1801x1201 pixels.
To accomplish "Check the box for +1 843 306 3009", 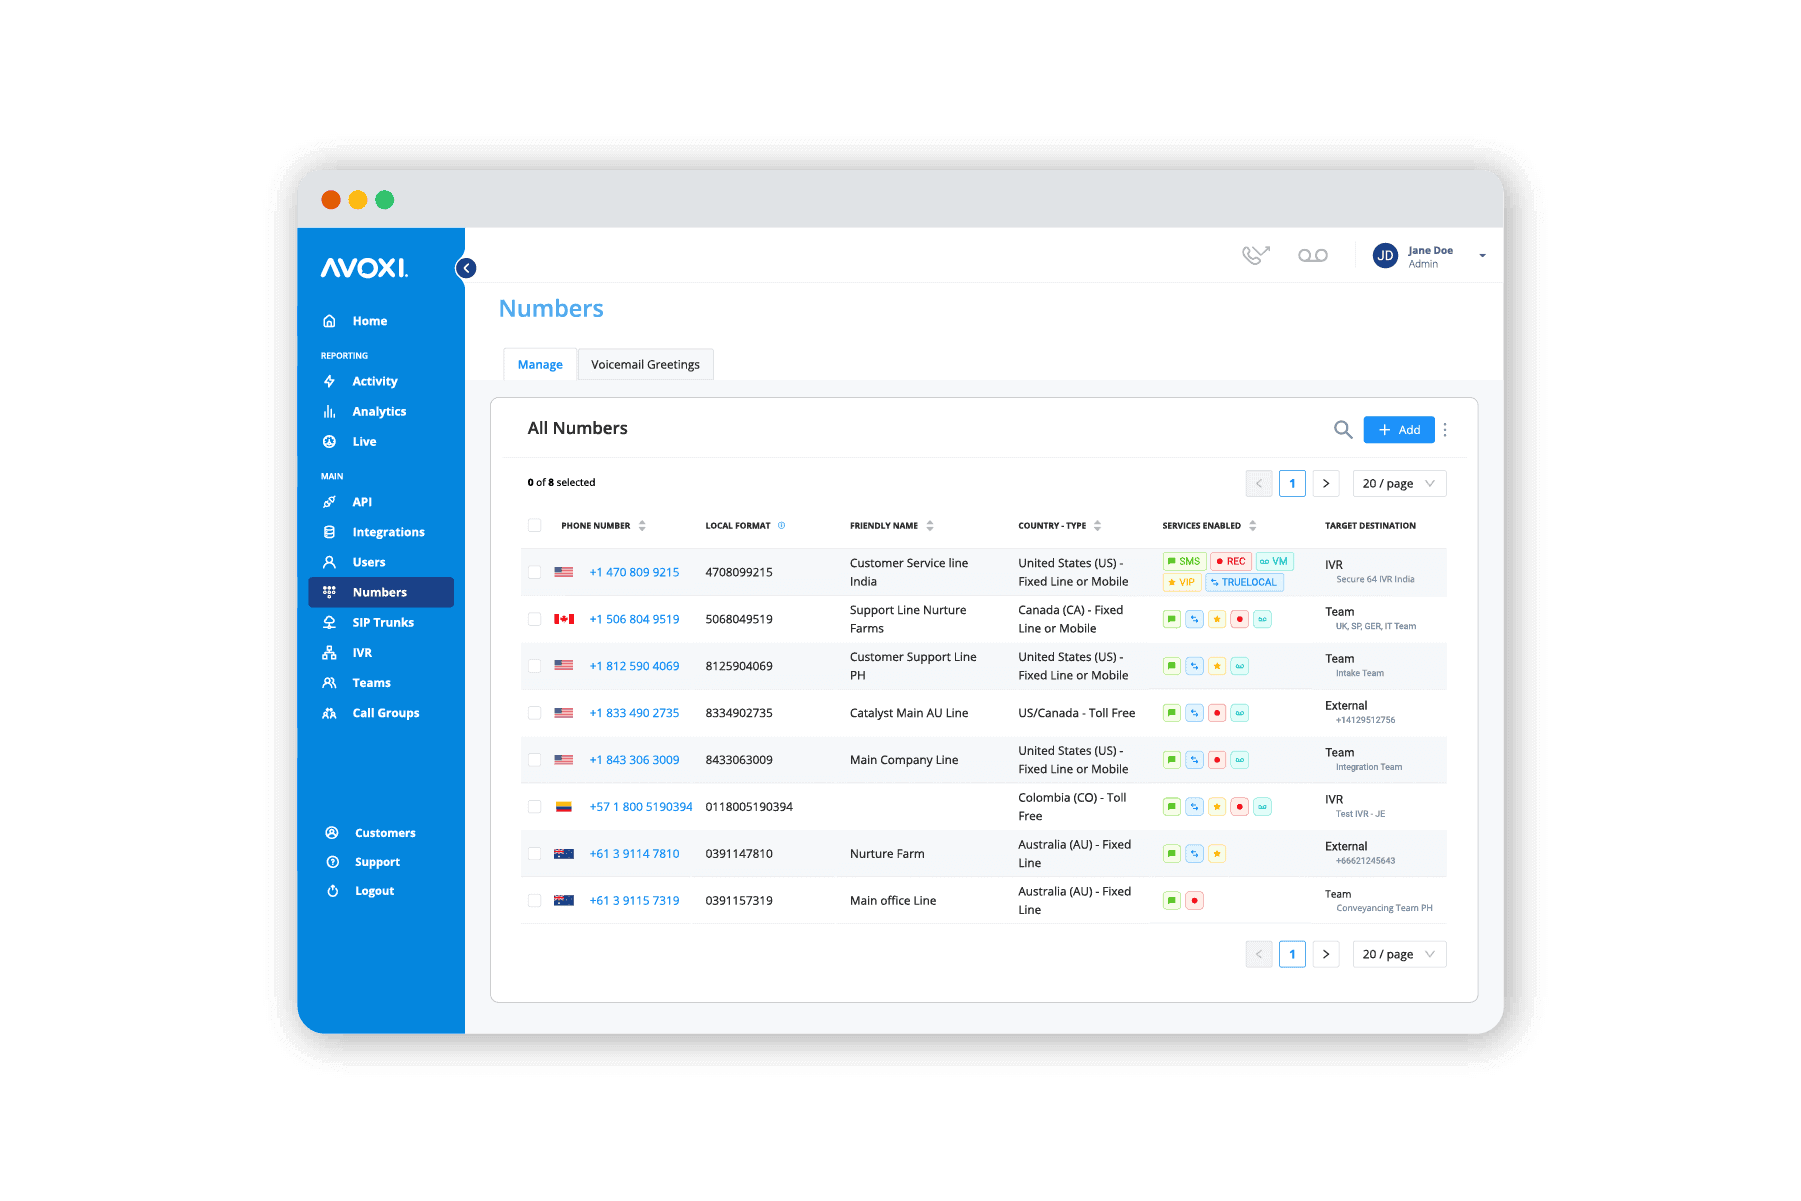I will [535, 760].
